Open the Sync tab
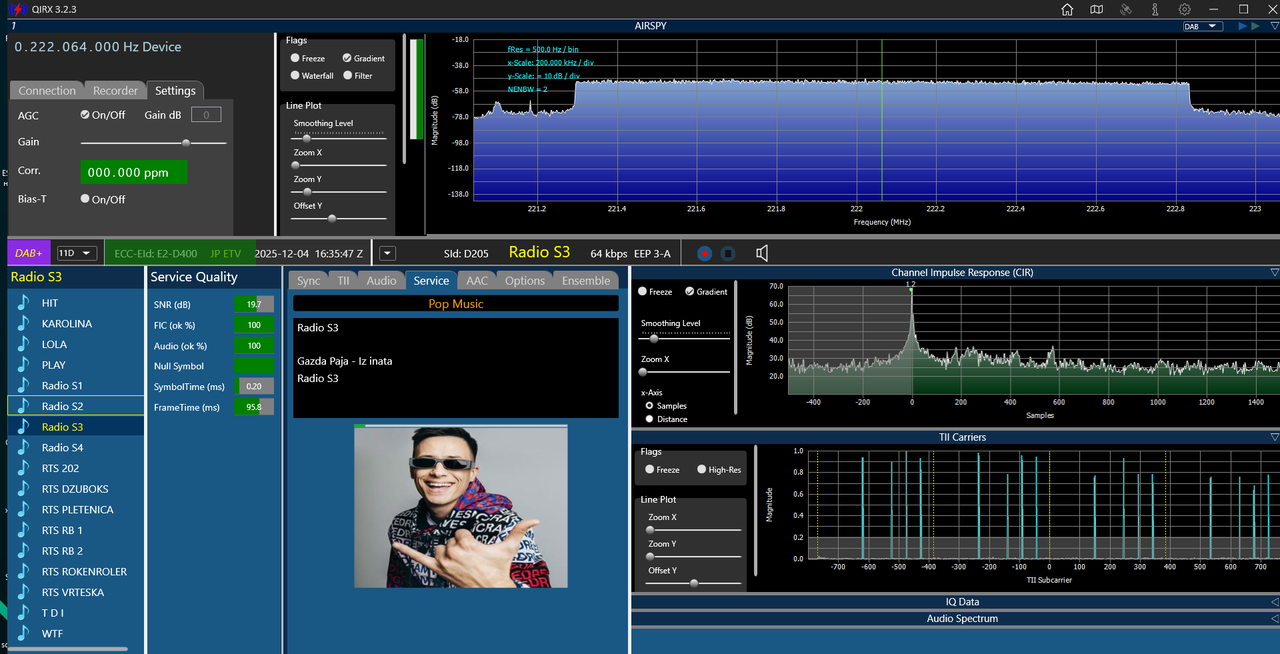The image size is (1280, 654). click(309, 281)
